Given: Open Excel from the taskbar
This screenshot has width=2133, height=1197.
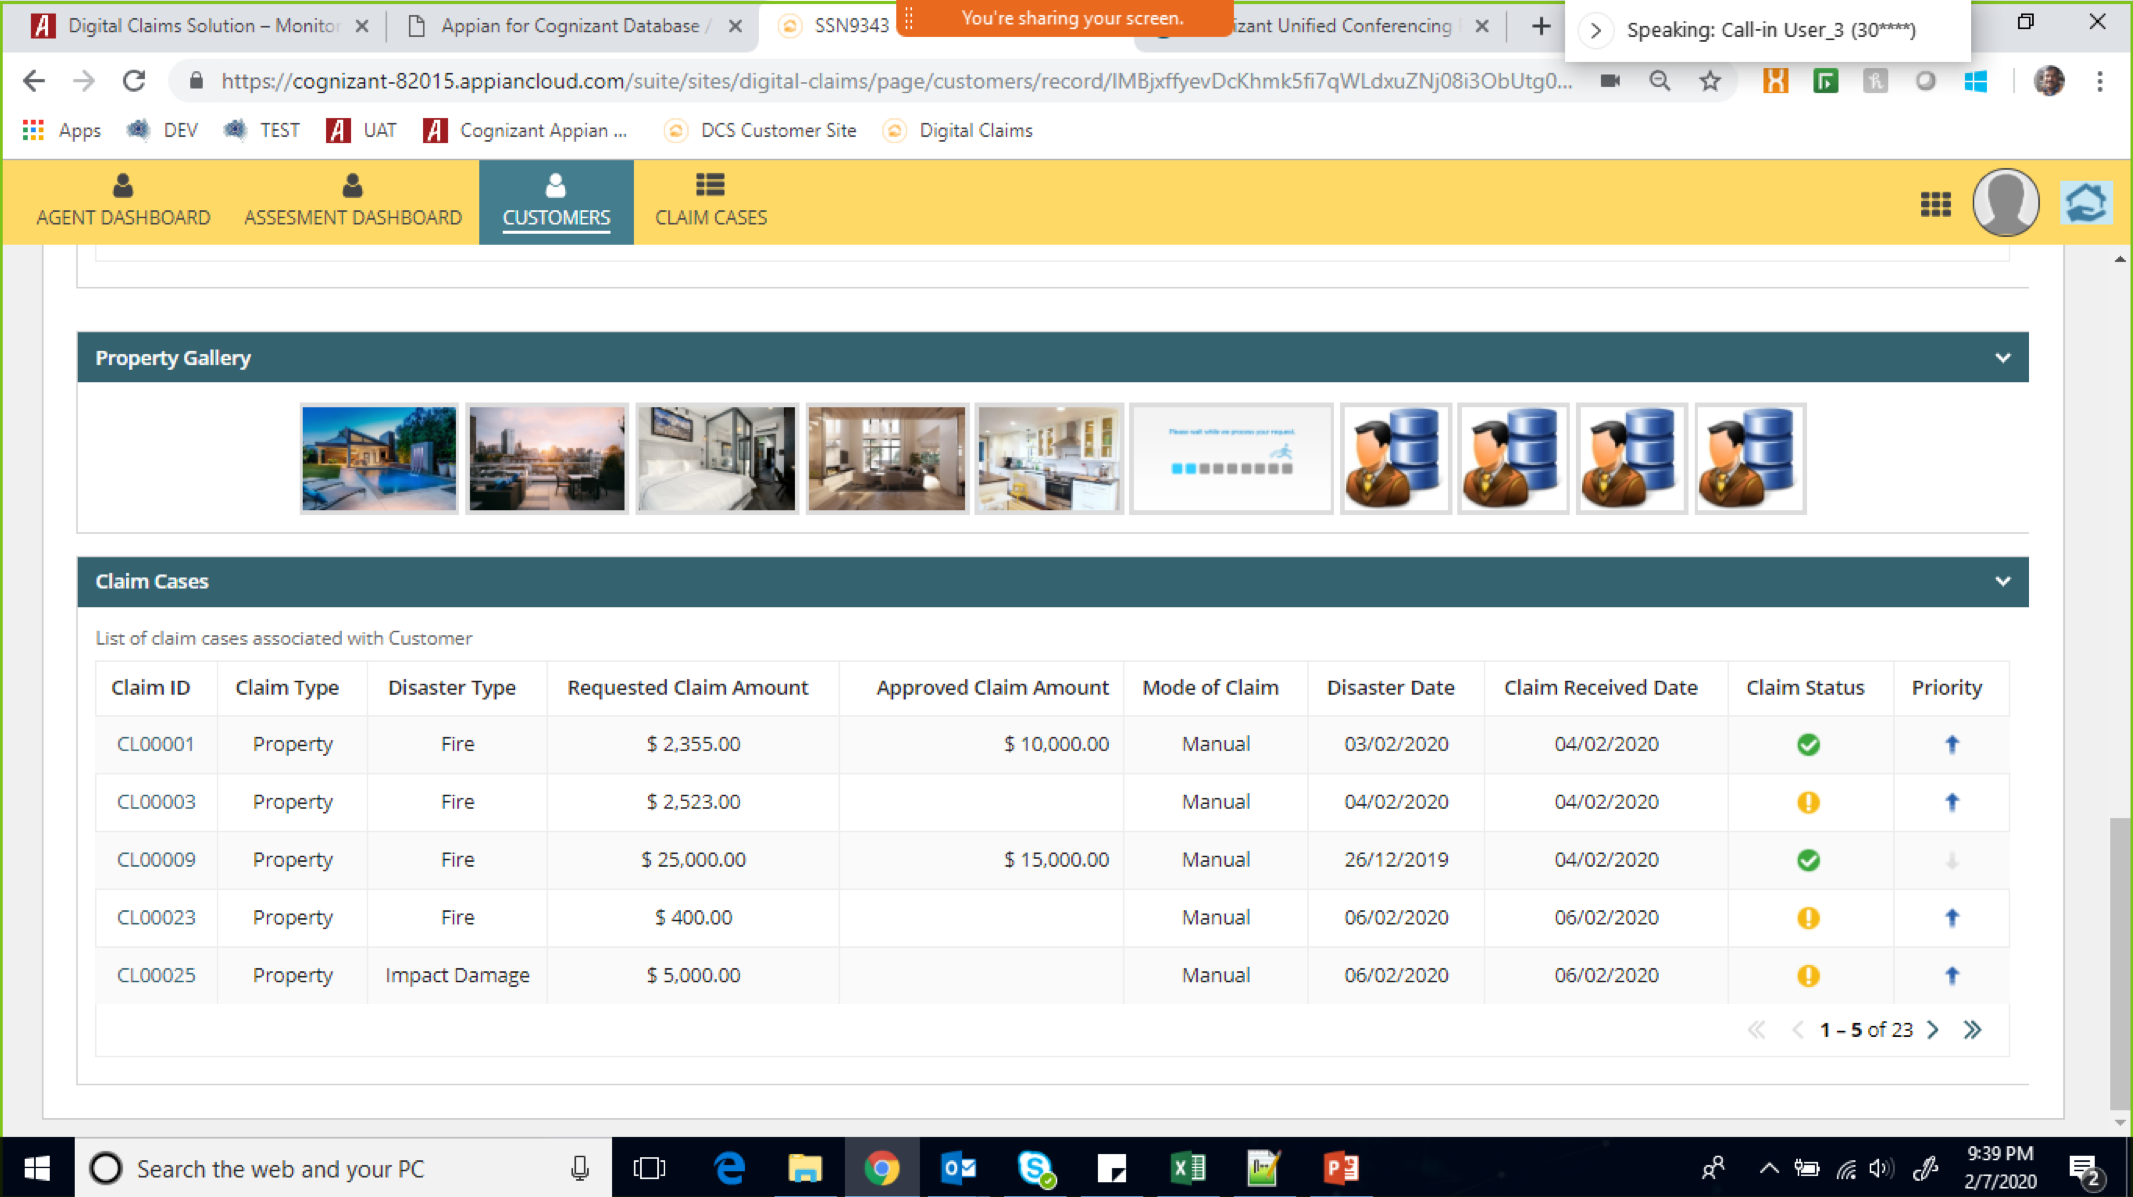Looking at the screenshot, I should [x=1187, y=1167].
